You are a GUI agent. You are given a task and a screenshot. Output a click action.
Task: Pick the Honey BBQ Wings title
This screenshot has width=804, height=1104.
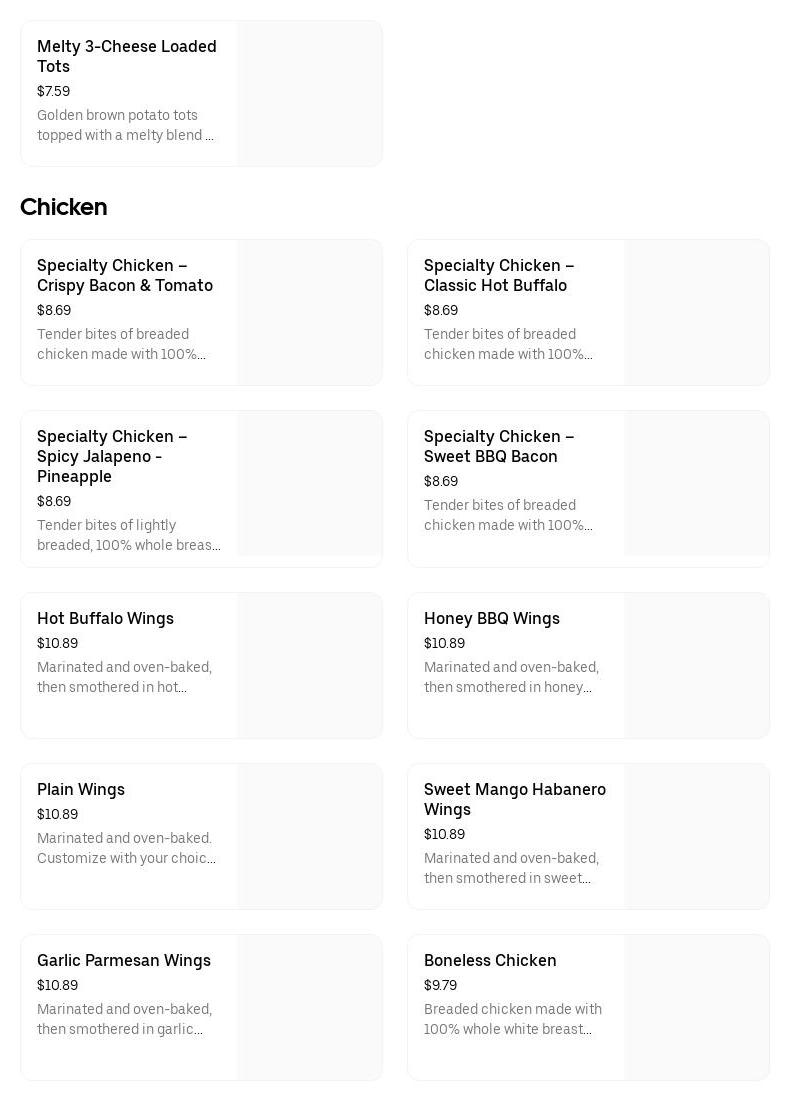coord(492,619)
